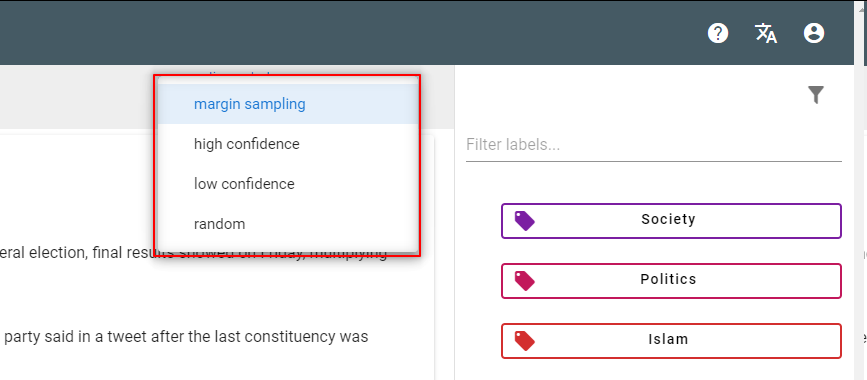Click the pink tag icon on Politics

click(524, 280)
